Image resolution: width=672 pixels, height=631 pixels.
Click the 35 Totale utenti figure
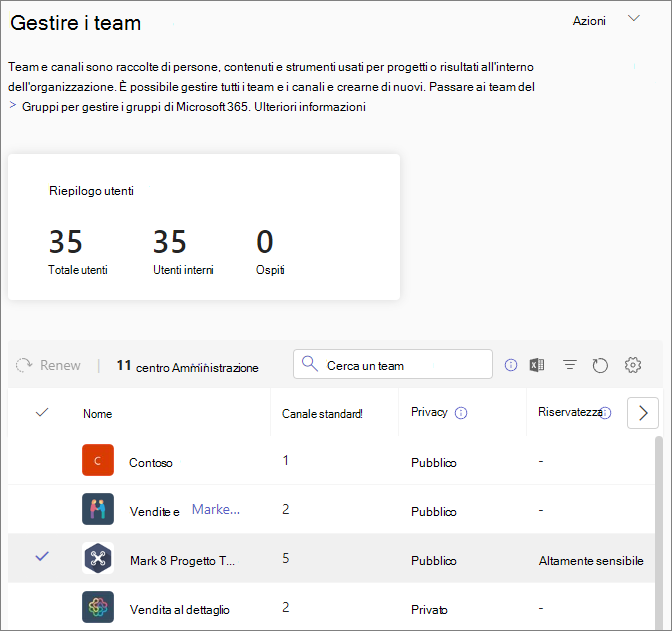(x=65, y=241)
